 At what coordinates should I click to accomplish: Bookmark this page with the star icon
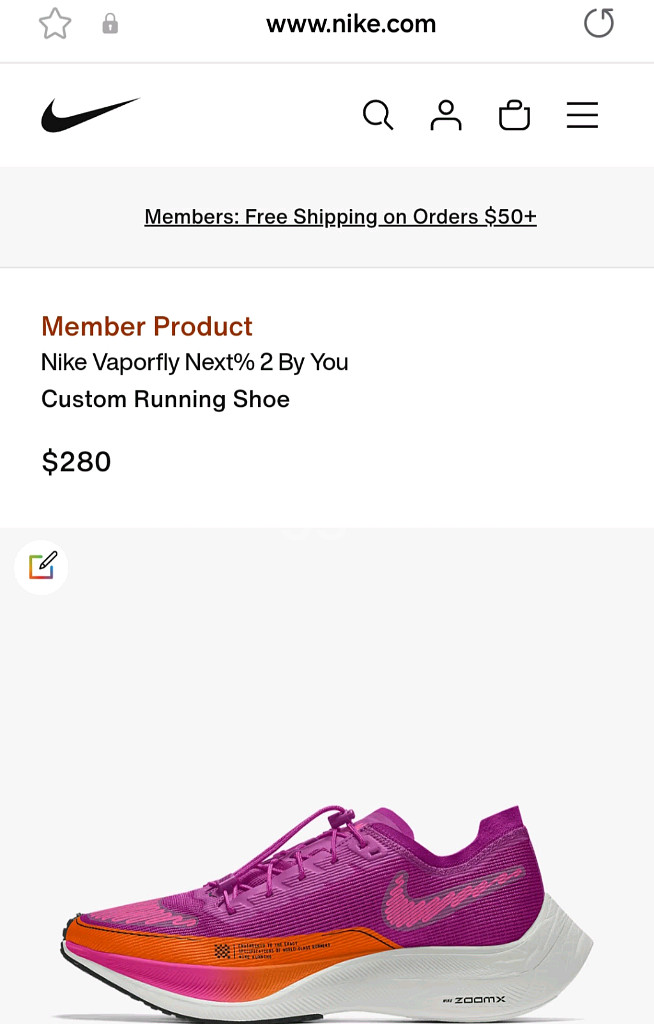tap(55, 24)
